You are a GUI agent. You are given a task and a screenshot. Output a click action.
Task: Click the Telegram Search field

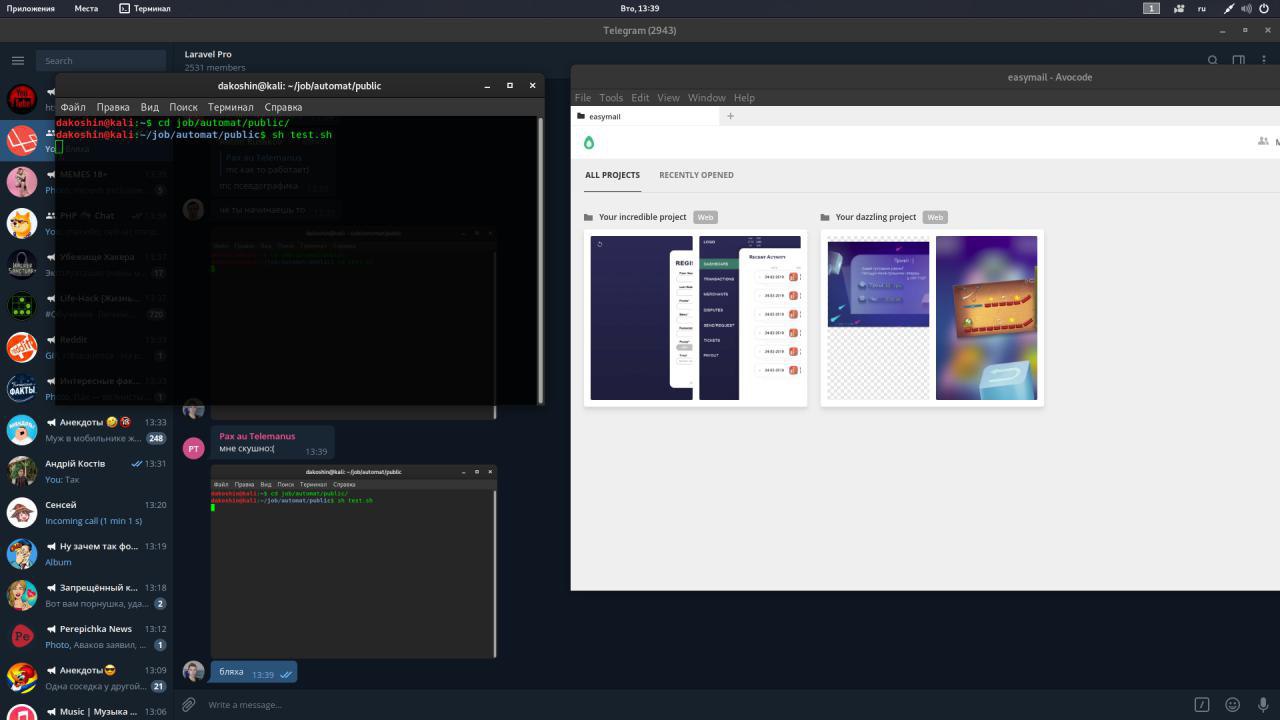(x=101, y=60)
